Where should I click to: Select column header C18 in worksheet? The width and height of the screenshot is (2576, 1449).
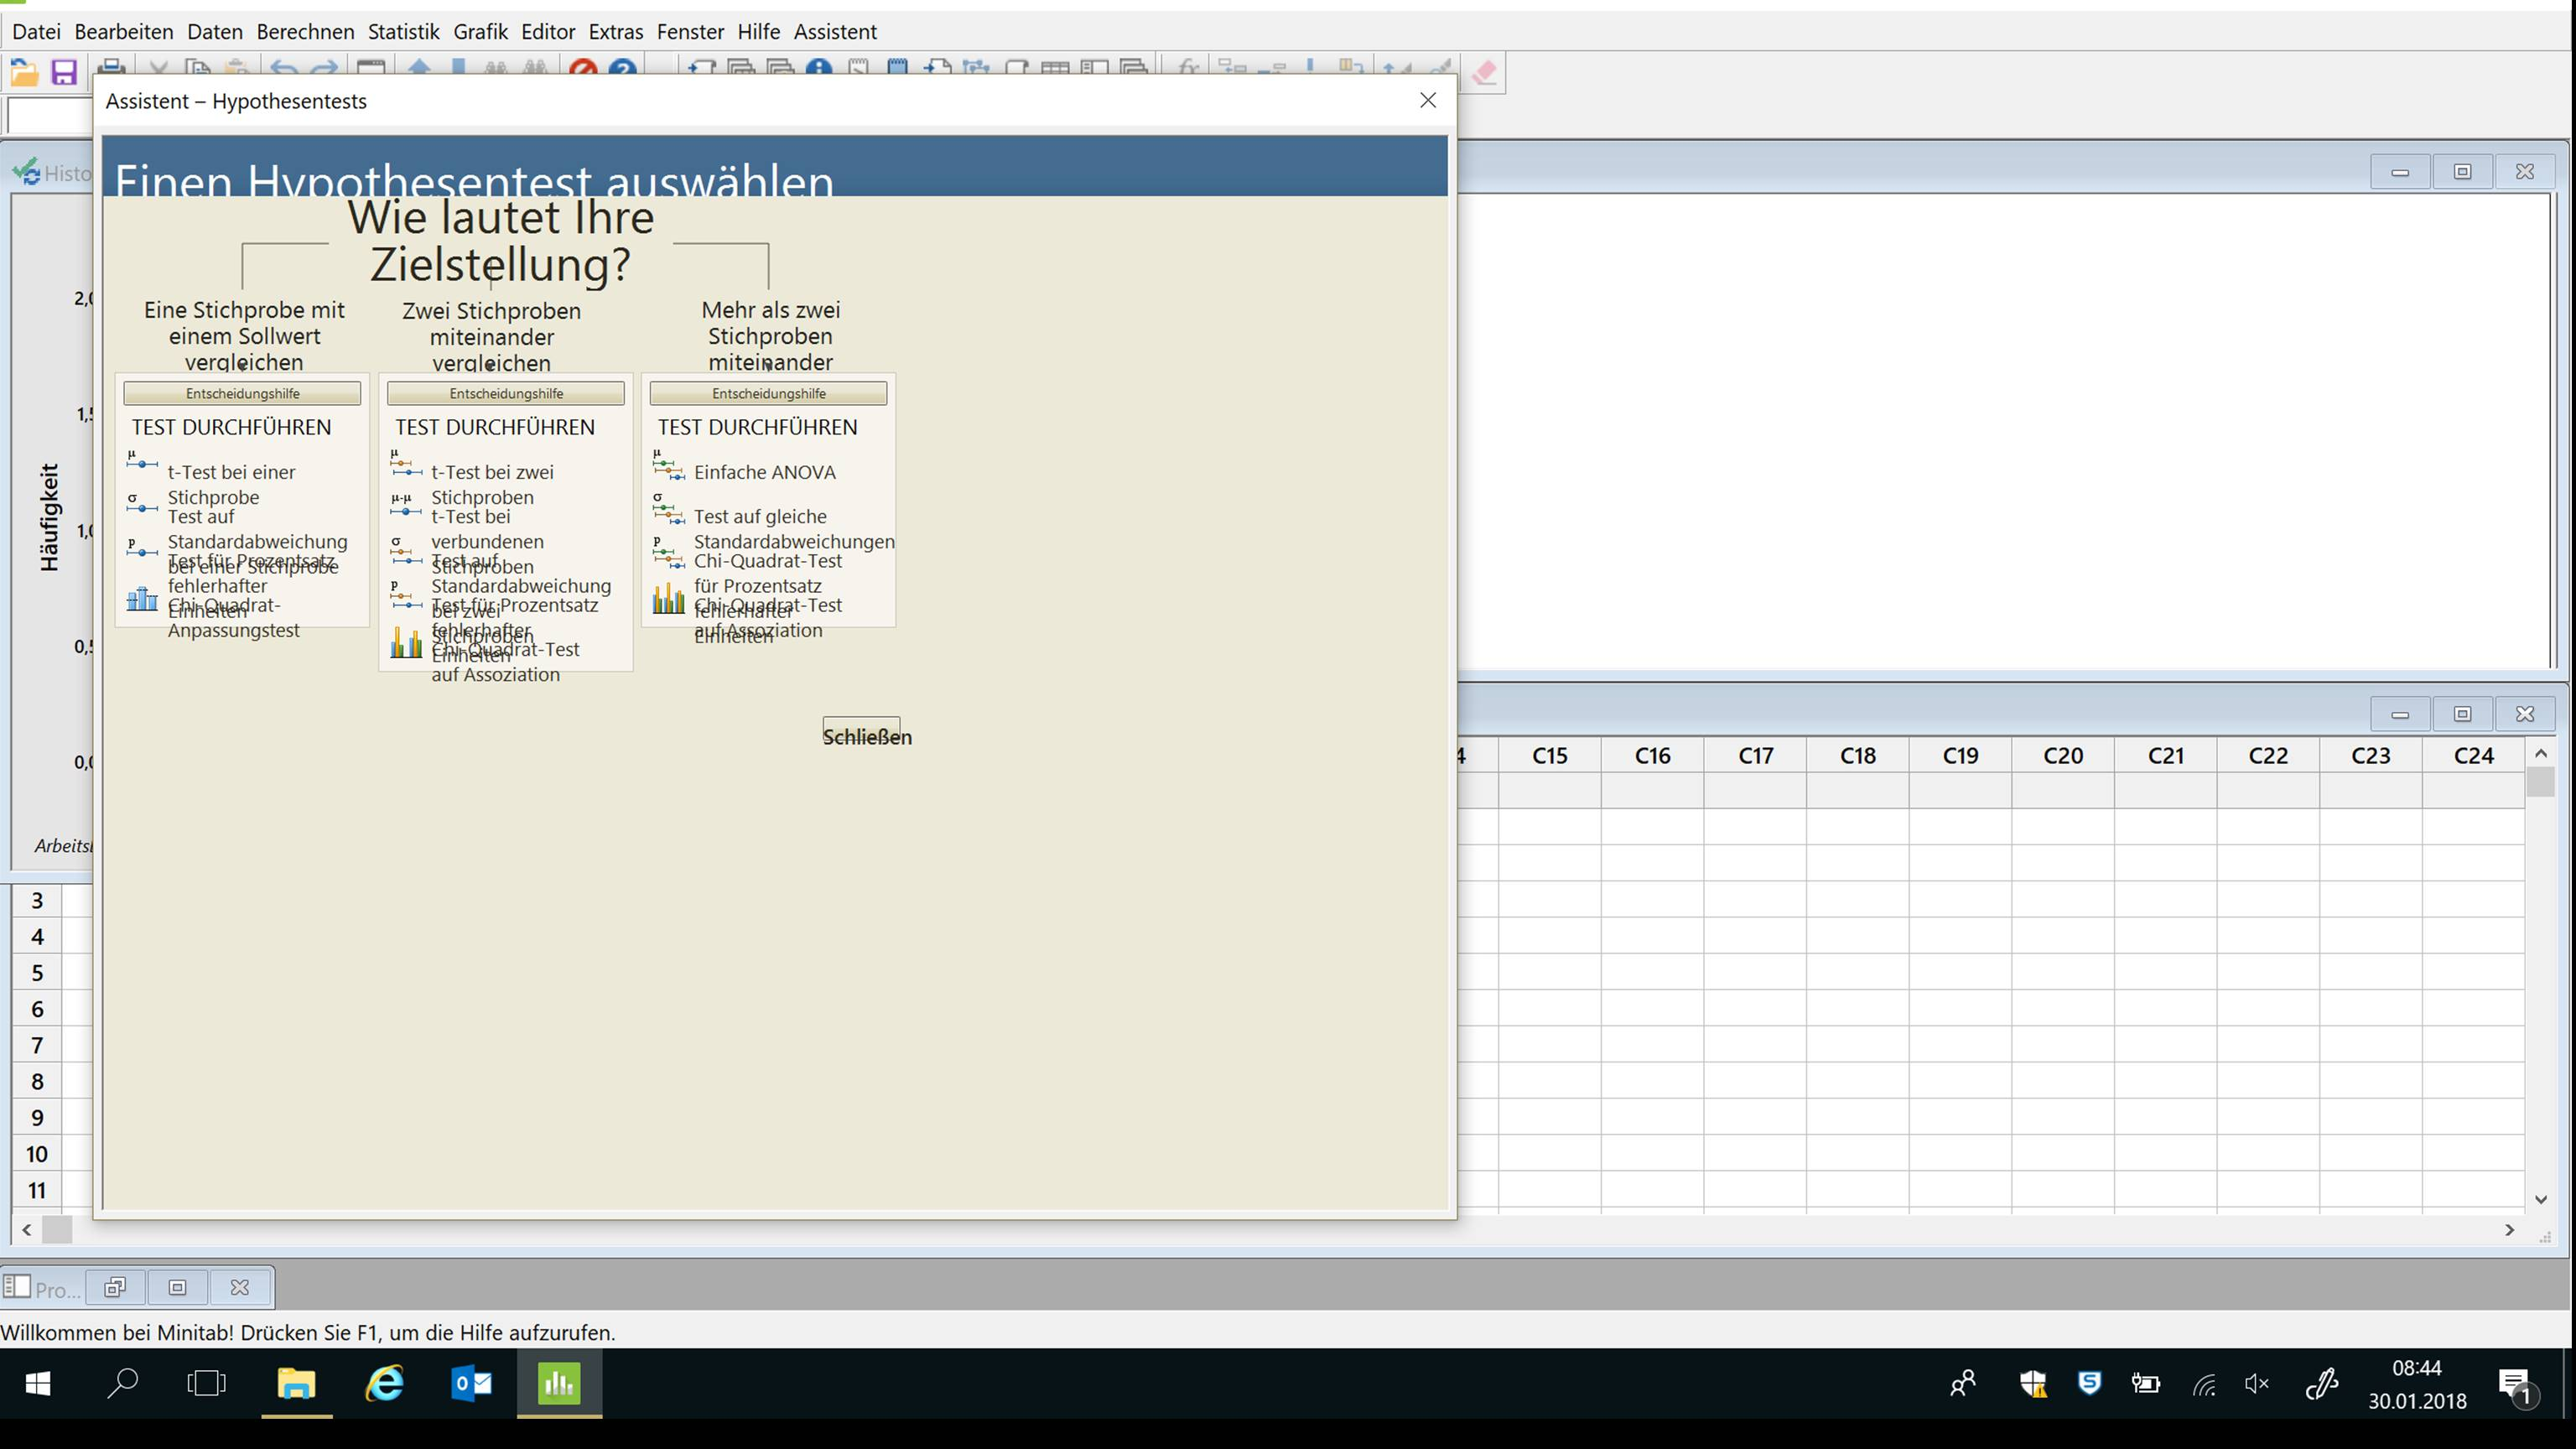click(1857, 755)
